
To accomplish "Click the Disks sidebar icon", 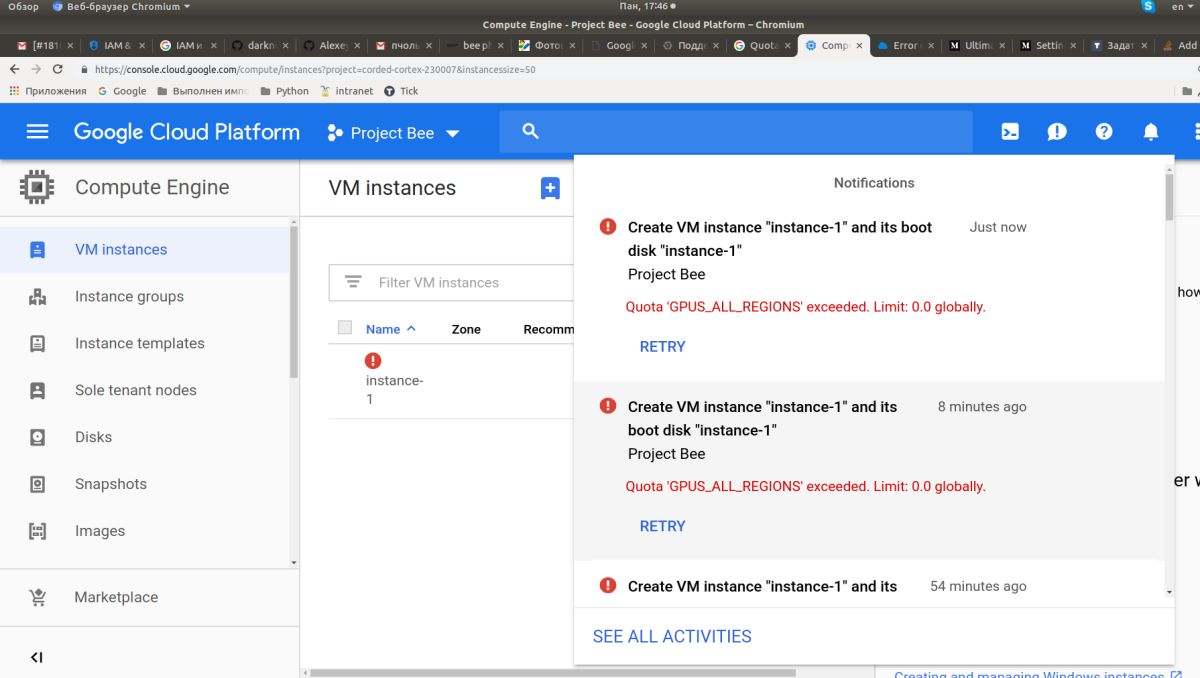I will [38, 438].
